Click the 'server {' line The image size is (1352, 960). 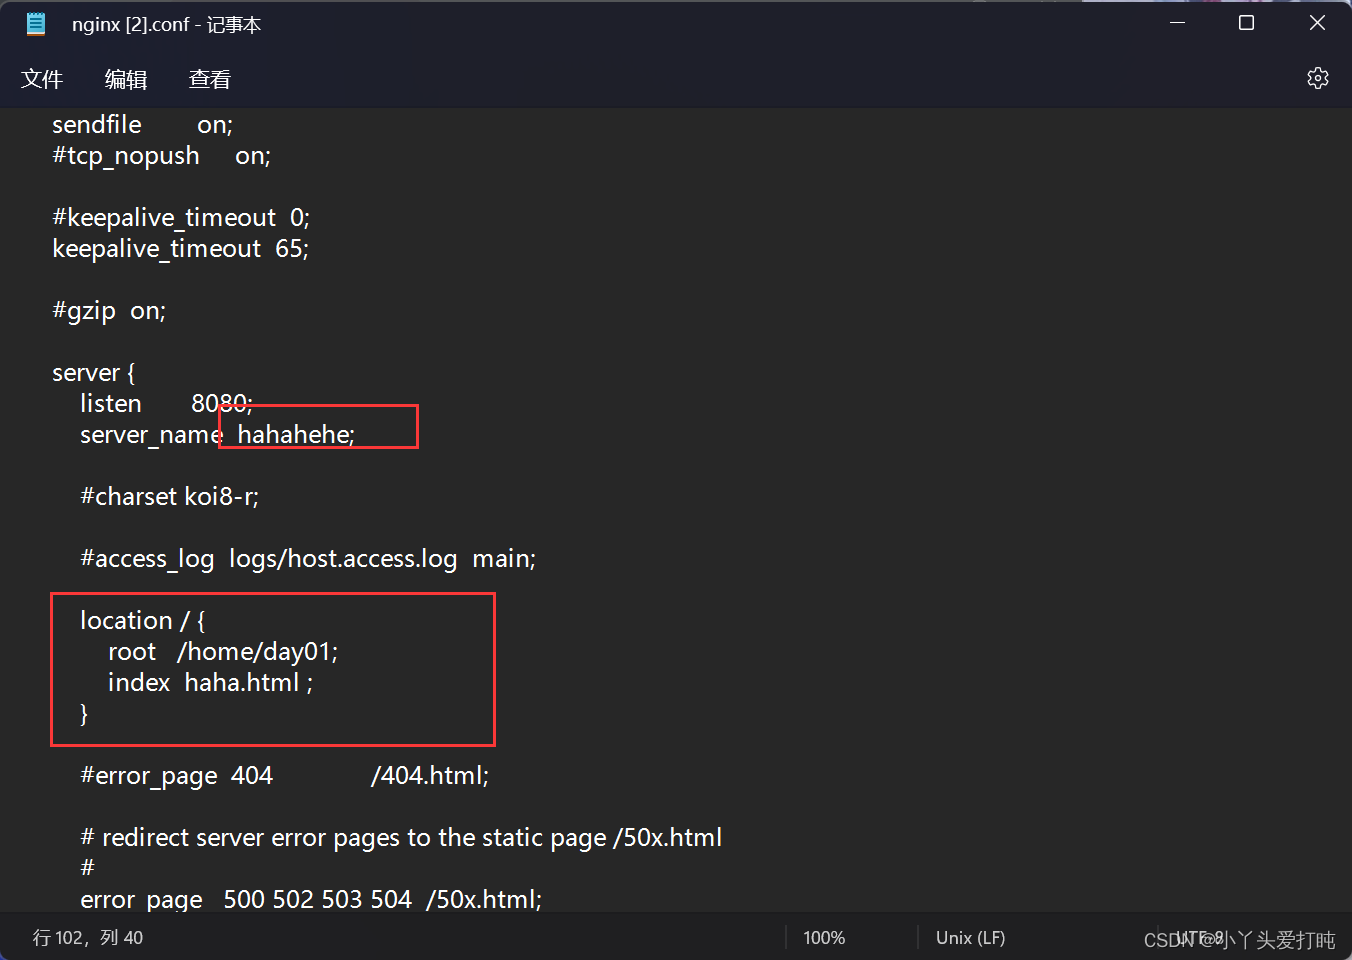tap(93, 373)
